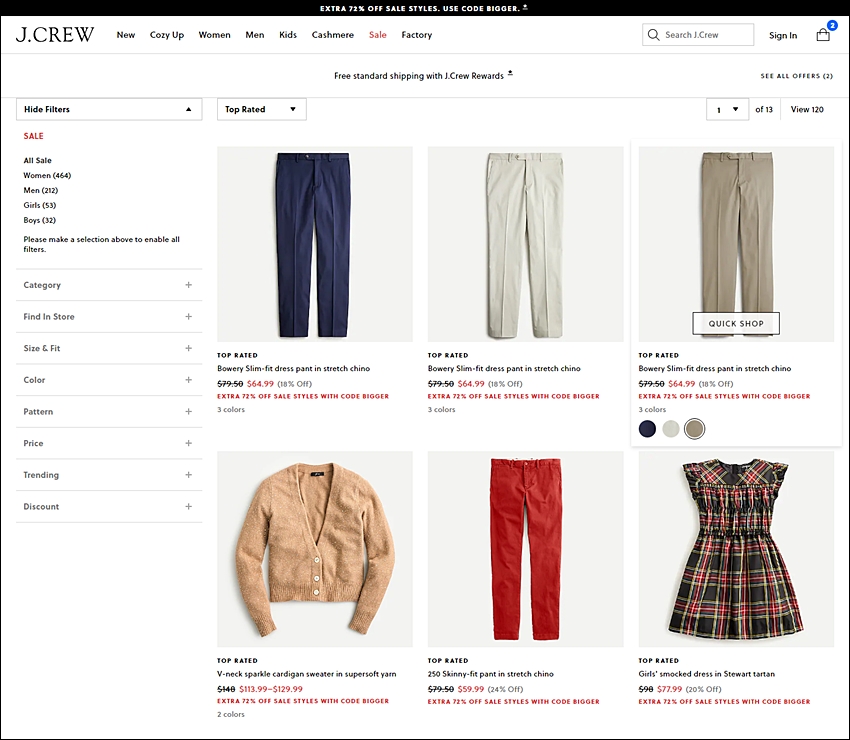The height and width of the screenshot is (740, 850).
Task: Open the Sale menu
Action: 378,35
